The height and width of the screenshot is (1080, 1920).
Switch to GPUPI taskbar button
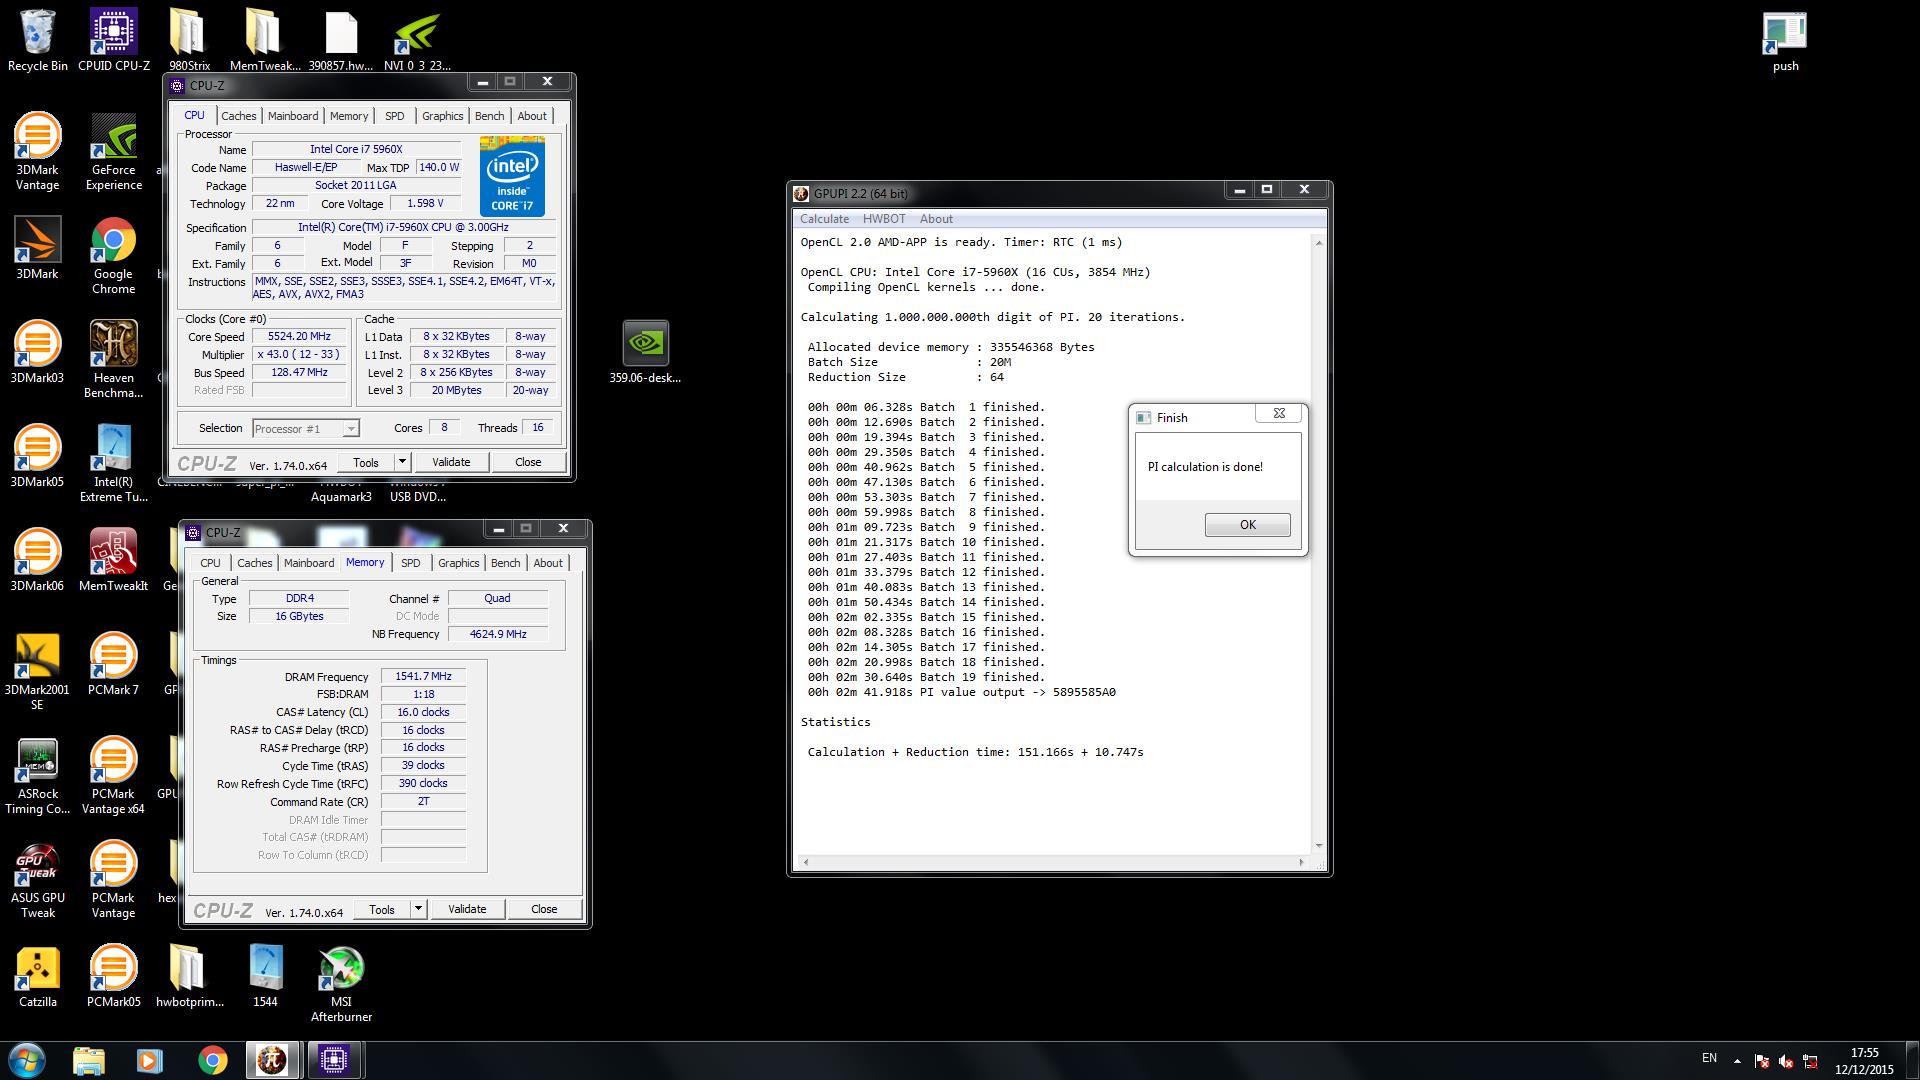(273, 1060)
